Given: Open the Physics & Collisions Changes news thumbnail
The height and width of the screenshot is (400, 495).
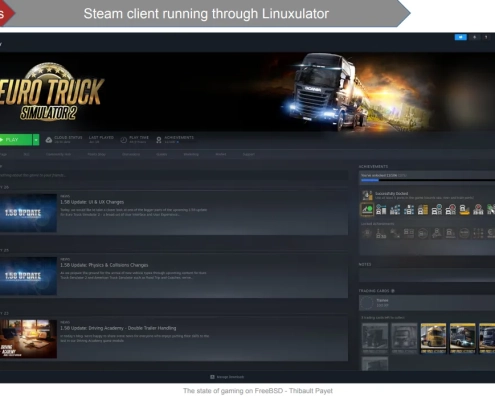Looking at the screenshot, I should 28,276.
